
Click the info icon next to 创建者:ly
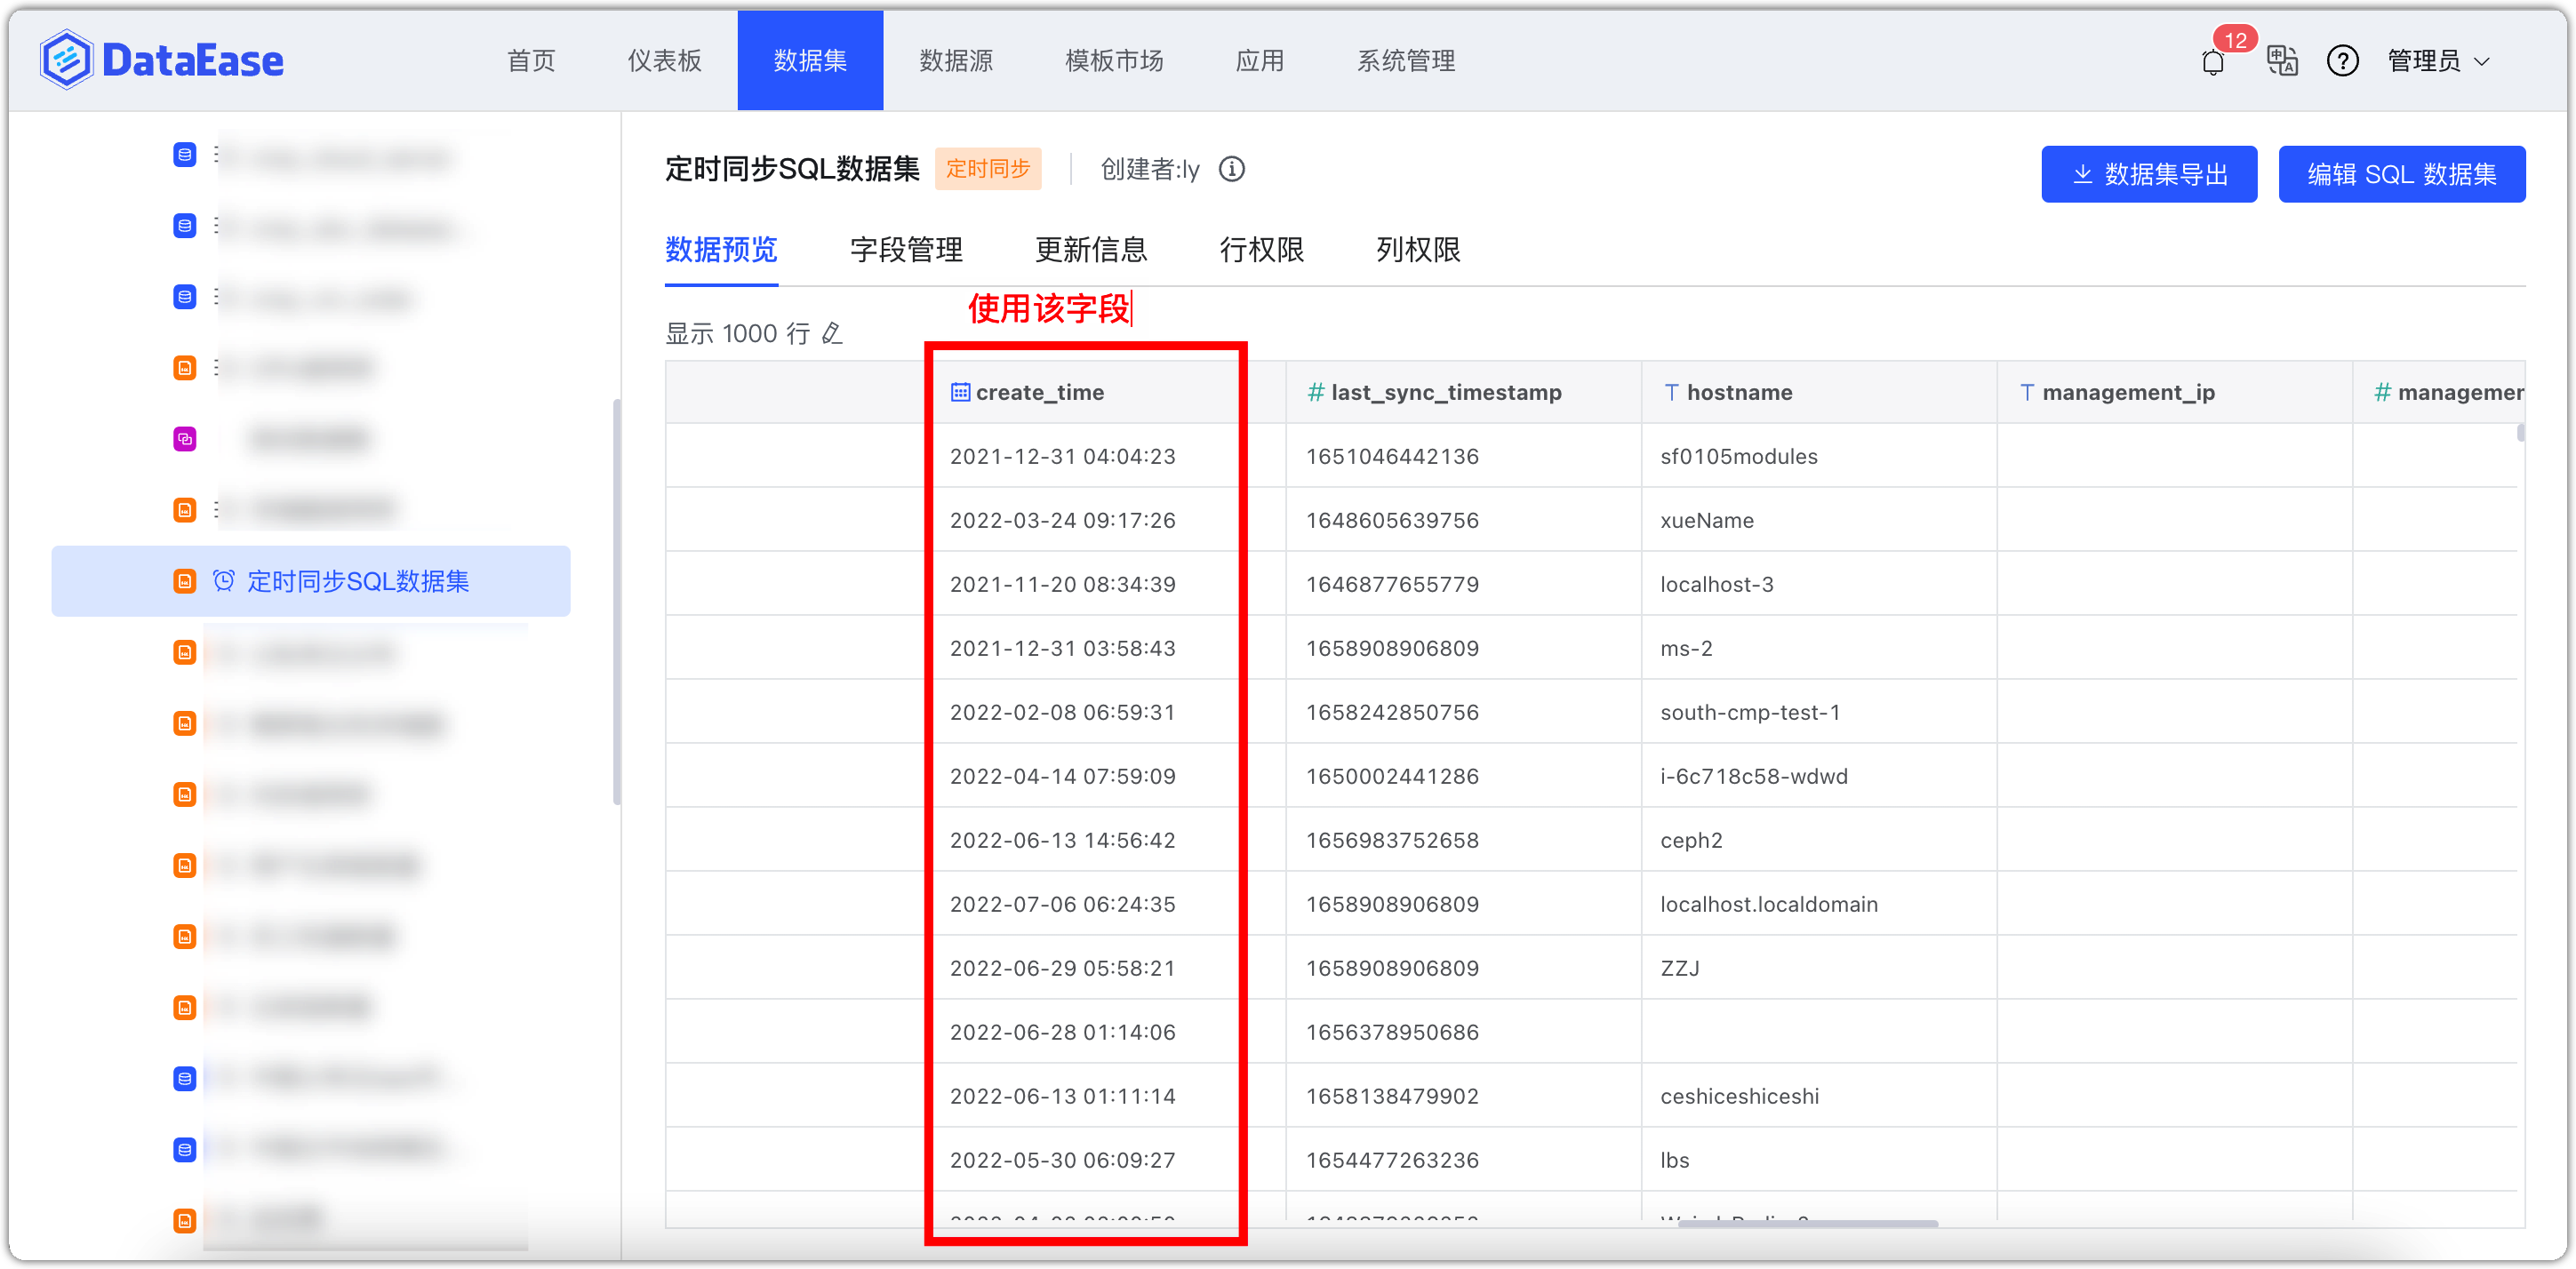[1232, 169]
